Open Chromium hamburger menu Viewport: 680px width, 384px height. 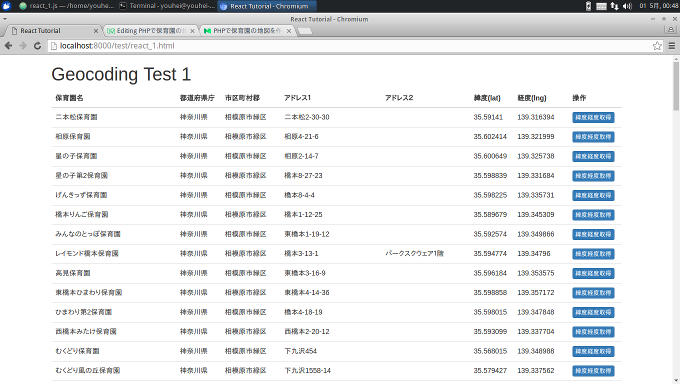(672, 46)
